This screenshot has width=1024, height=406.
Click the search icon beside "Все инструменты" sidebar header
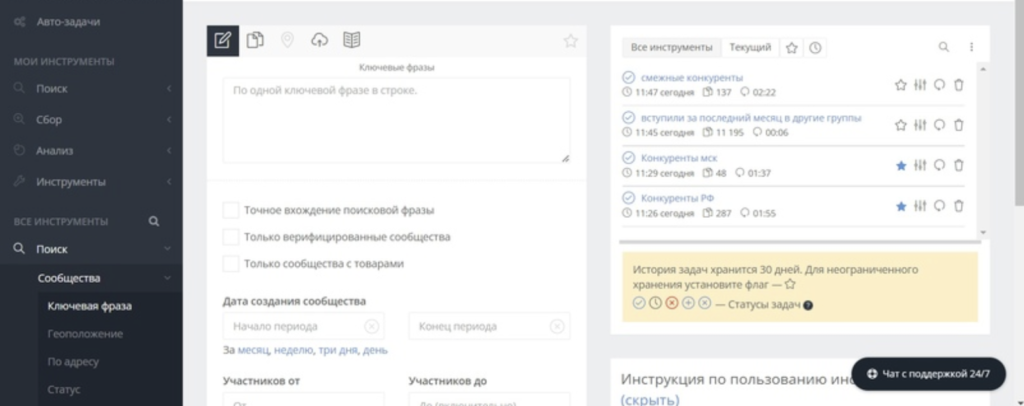153,221
